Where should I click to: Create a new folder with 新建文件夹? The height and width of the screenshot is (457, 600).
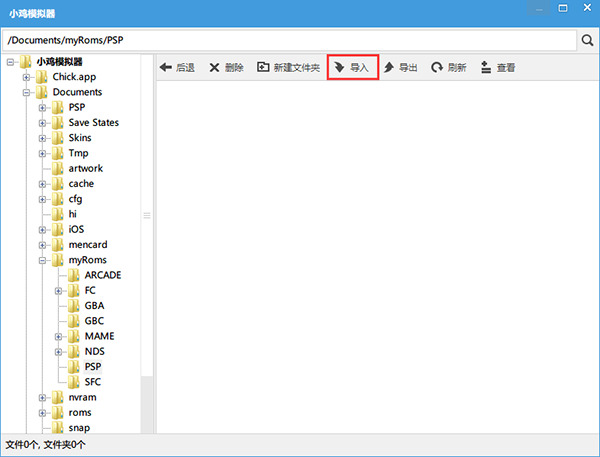288,68
